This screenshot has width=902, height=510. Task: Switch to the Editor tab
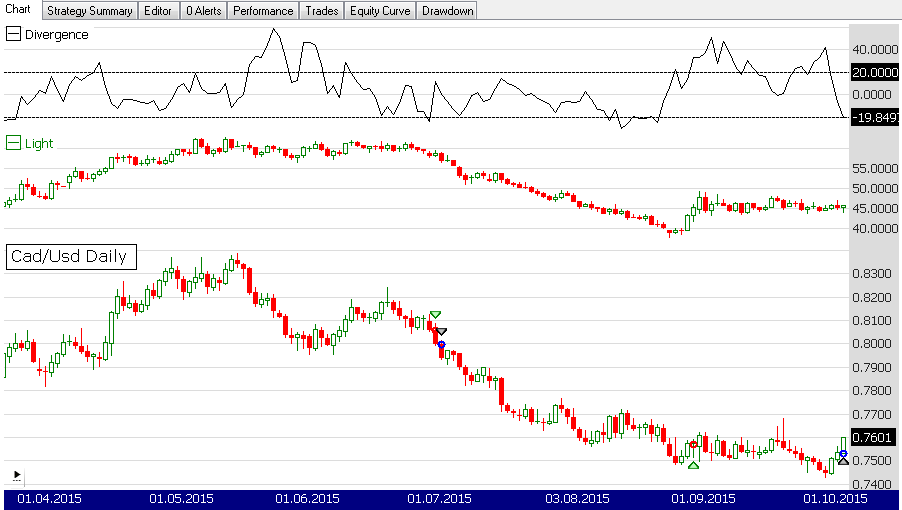click(x=157, y=11)
